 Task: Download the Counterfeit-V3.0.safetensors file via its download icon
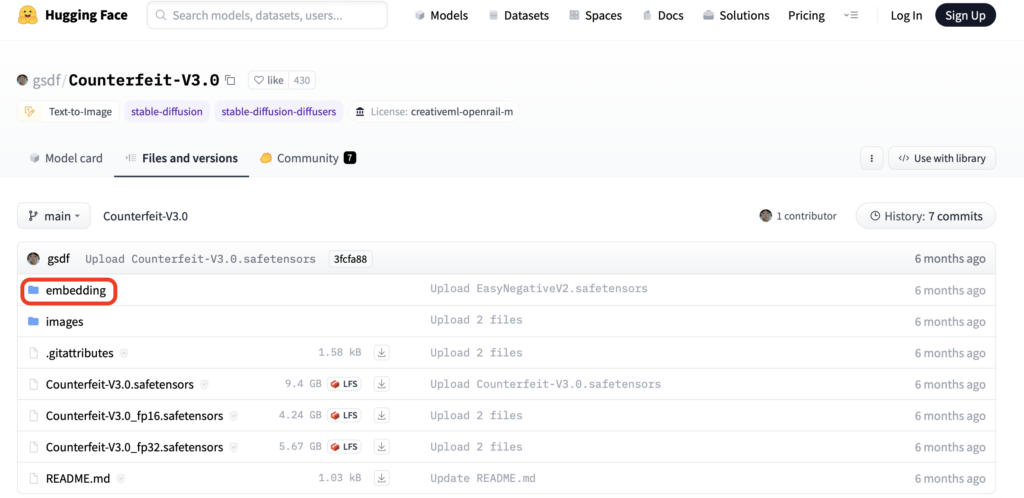[381, 384]
